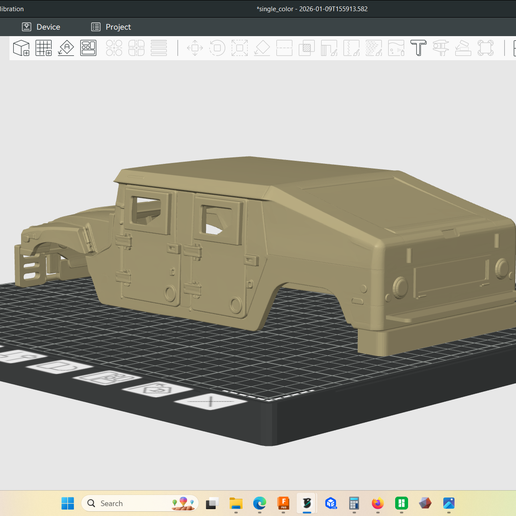Click the Bambu Studio taskbar icon
Image resolution: width=516 pixels, height=516 pixels.
[x=307, y=503]
